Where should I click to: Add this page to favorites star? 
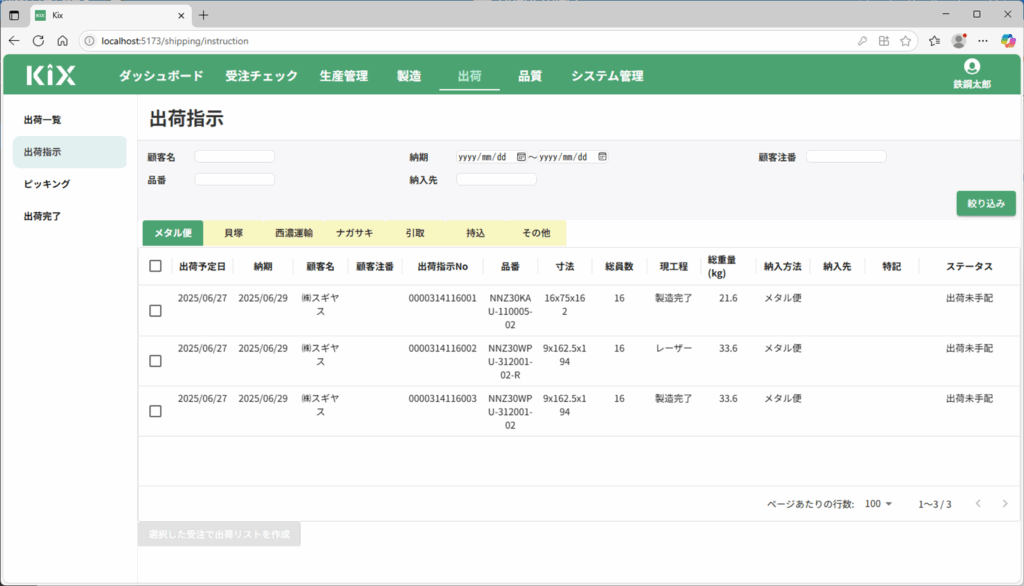click(x=905, y=41)
